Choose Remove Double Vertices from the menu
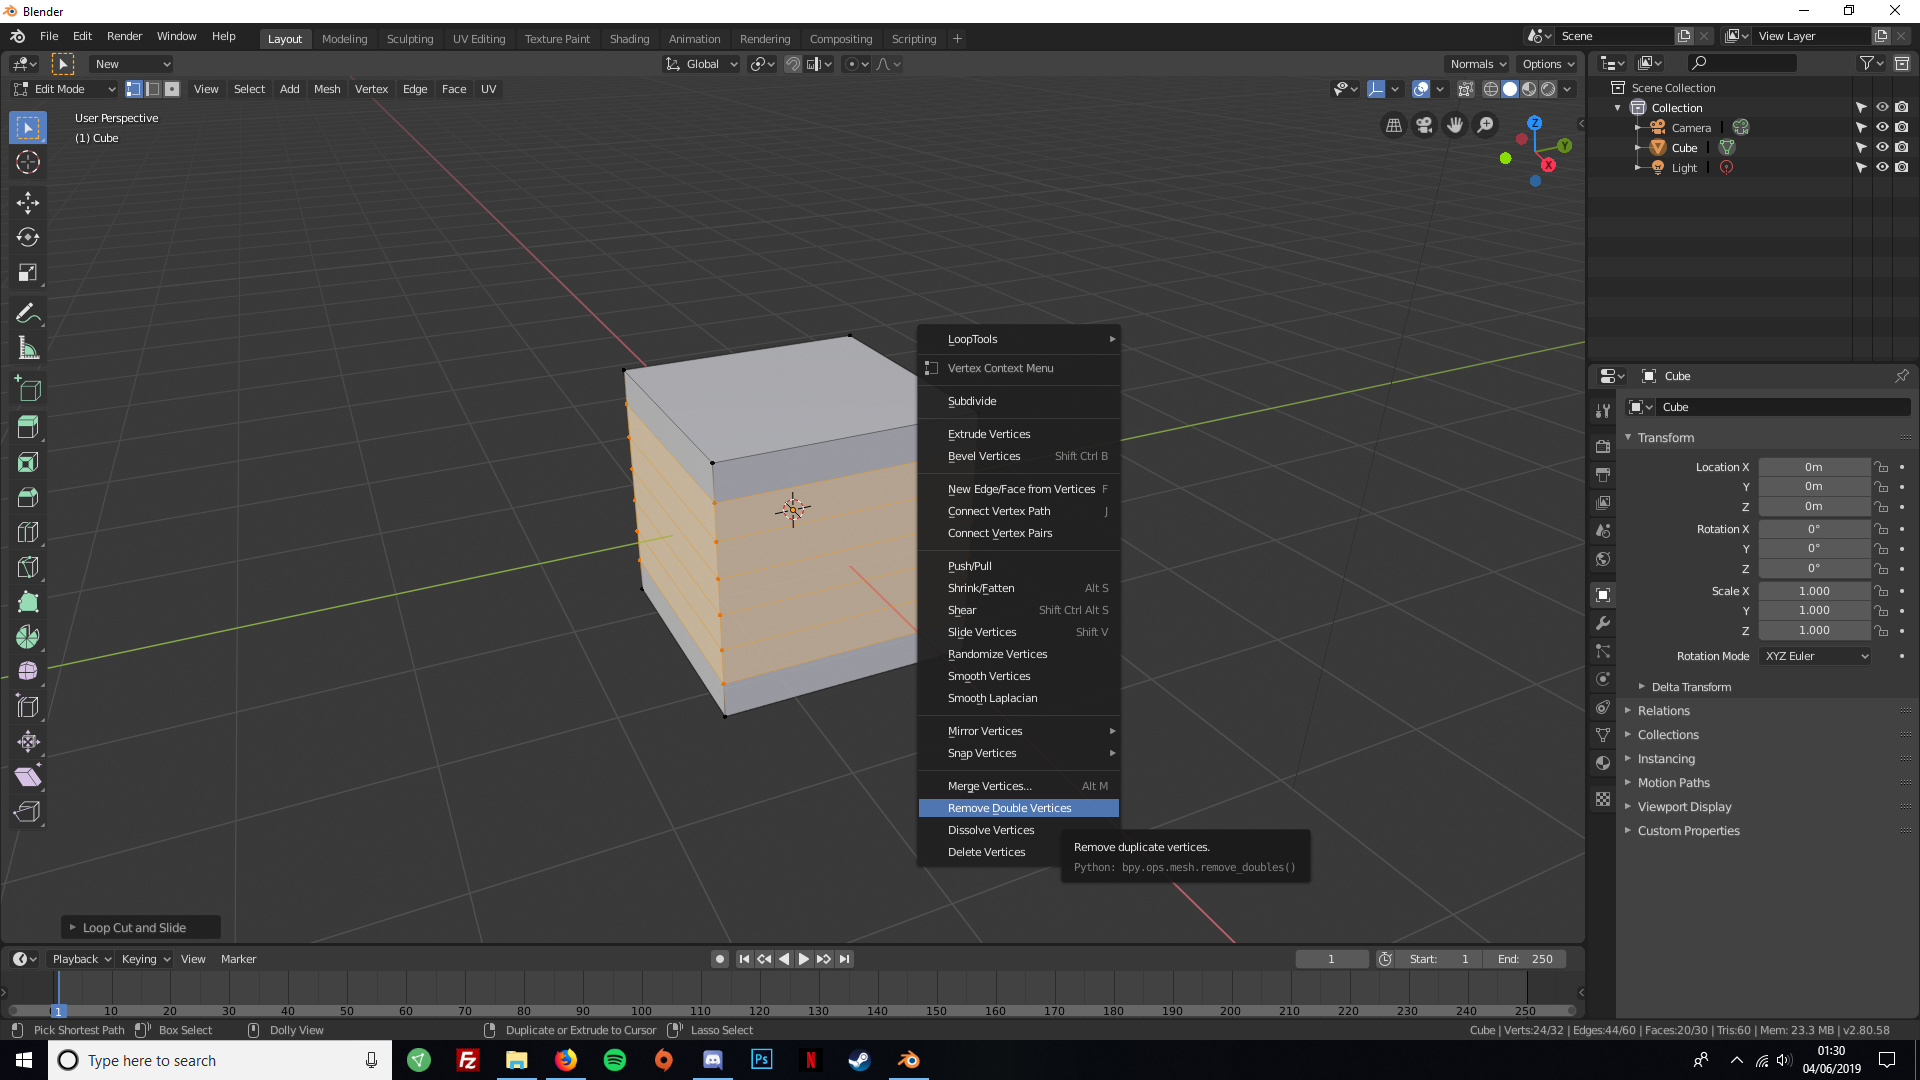Viewport: 1920px width, 1080px height. (1009, 808)
